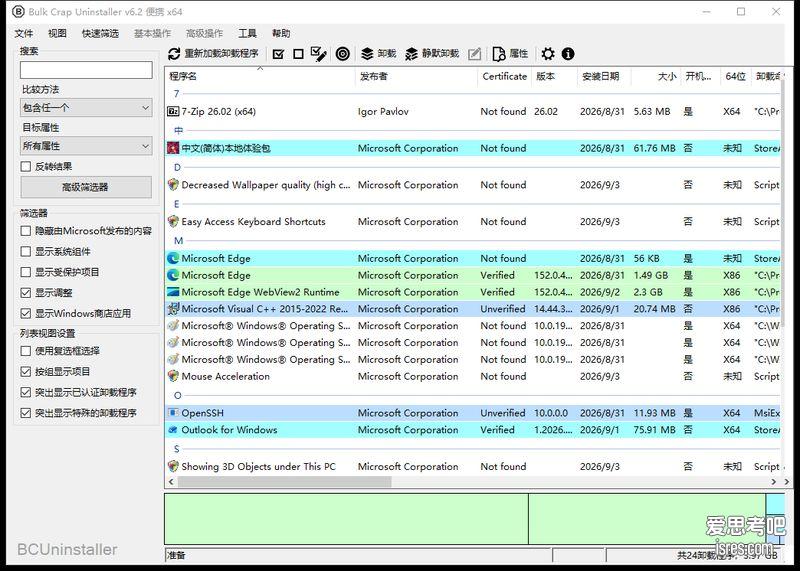This screenshot has width=800, height=571.
Task: Click the Easy Access Keyboard Shortcuts icon
Action: click(x=173, y=221)
